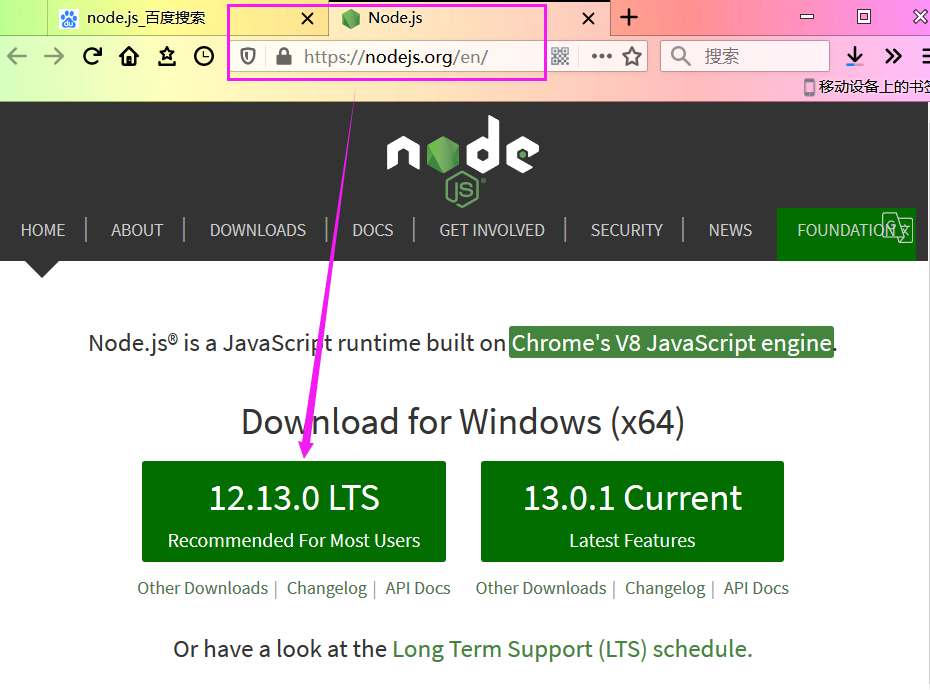Open the Long Term Support (LTS) schedule link
The width and height of the screenshot is (930, 690).
click(x=572, y=649)
